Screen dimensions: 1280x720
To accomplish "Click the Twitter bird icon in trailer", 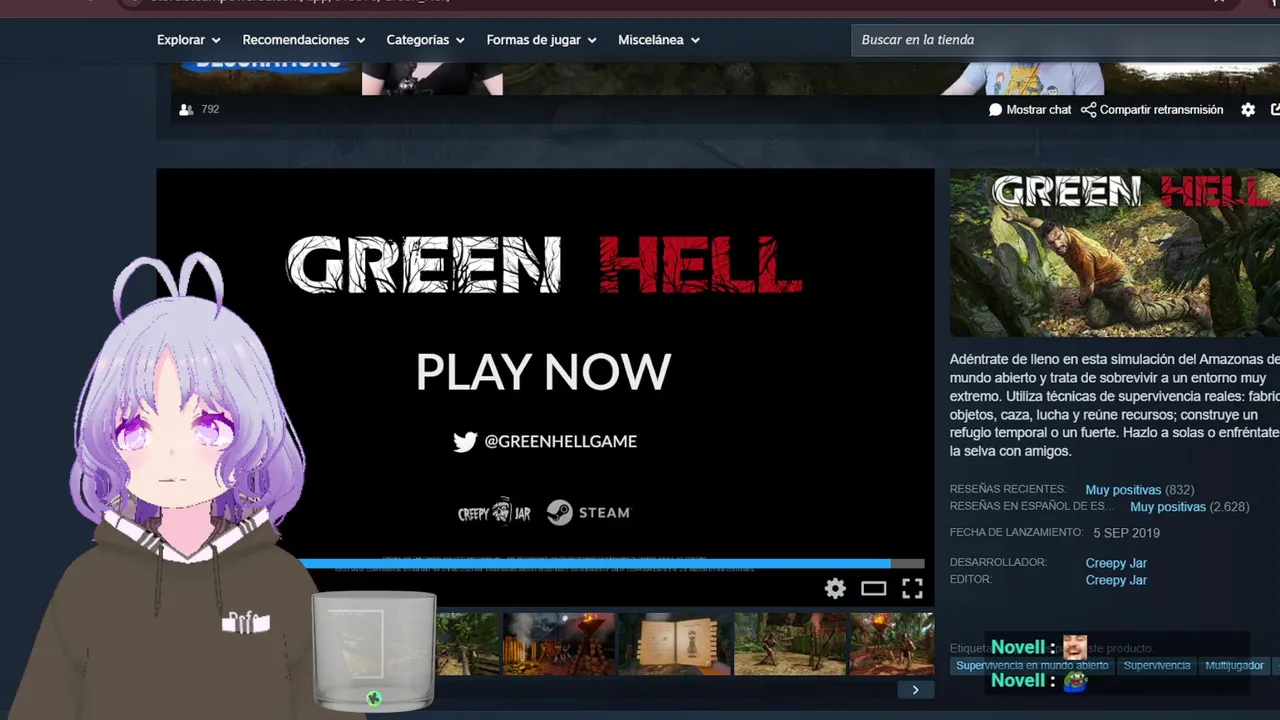I will [x=465, y=442].
